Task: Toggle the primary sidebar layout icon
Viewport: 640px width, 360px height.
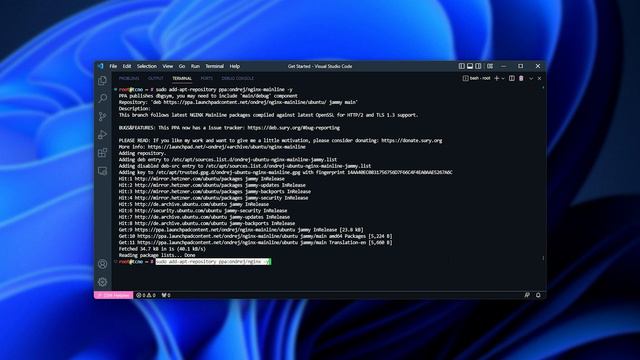Action: tap(461, 66)
